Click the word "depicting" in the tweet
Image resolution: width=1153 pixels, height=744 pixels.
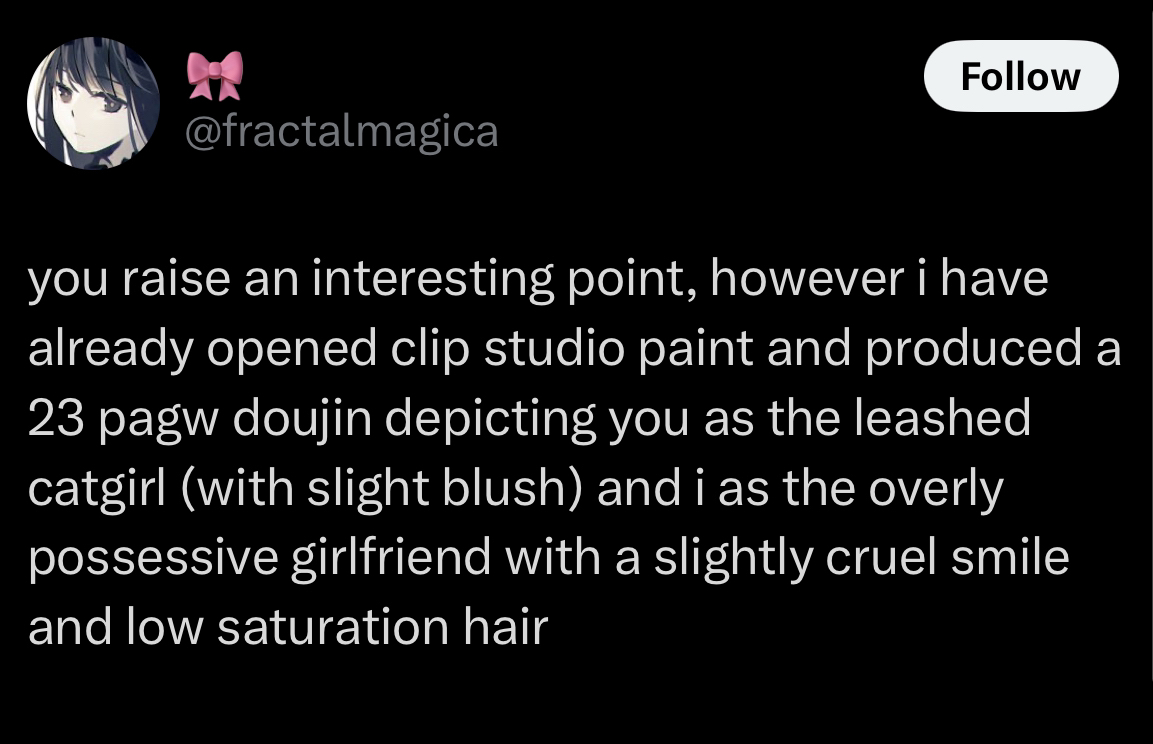tap(490, 418)
